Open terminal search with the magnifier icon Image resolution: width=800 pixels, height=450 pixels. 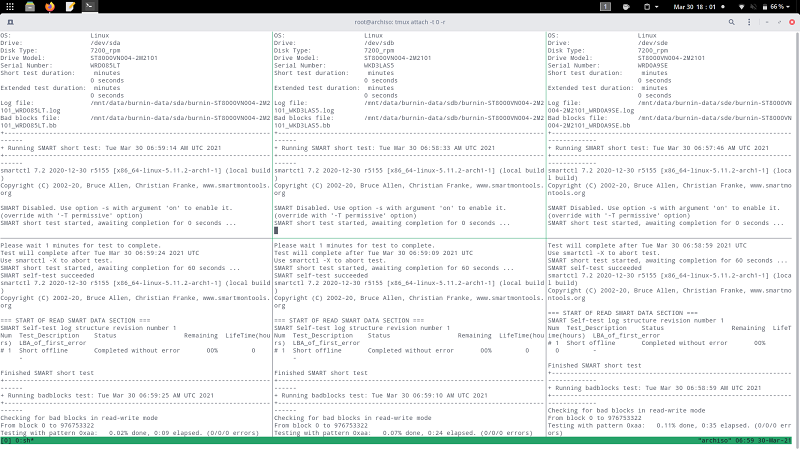click(731, 21)
